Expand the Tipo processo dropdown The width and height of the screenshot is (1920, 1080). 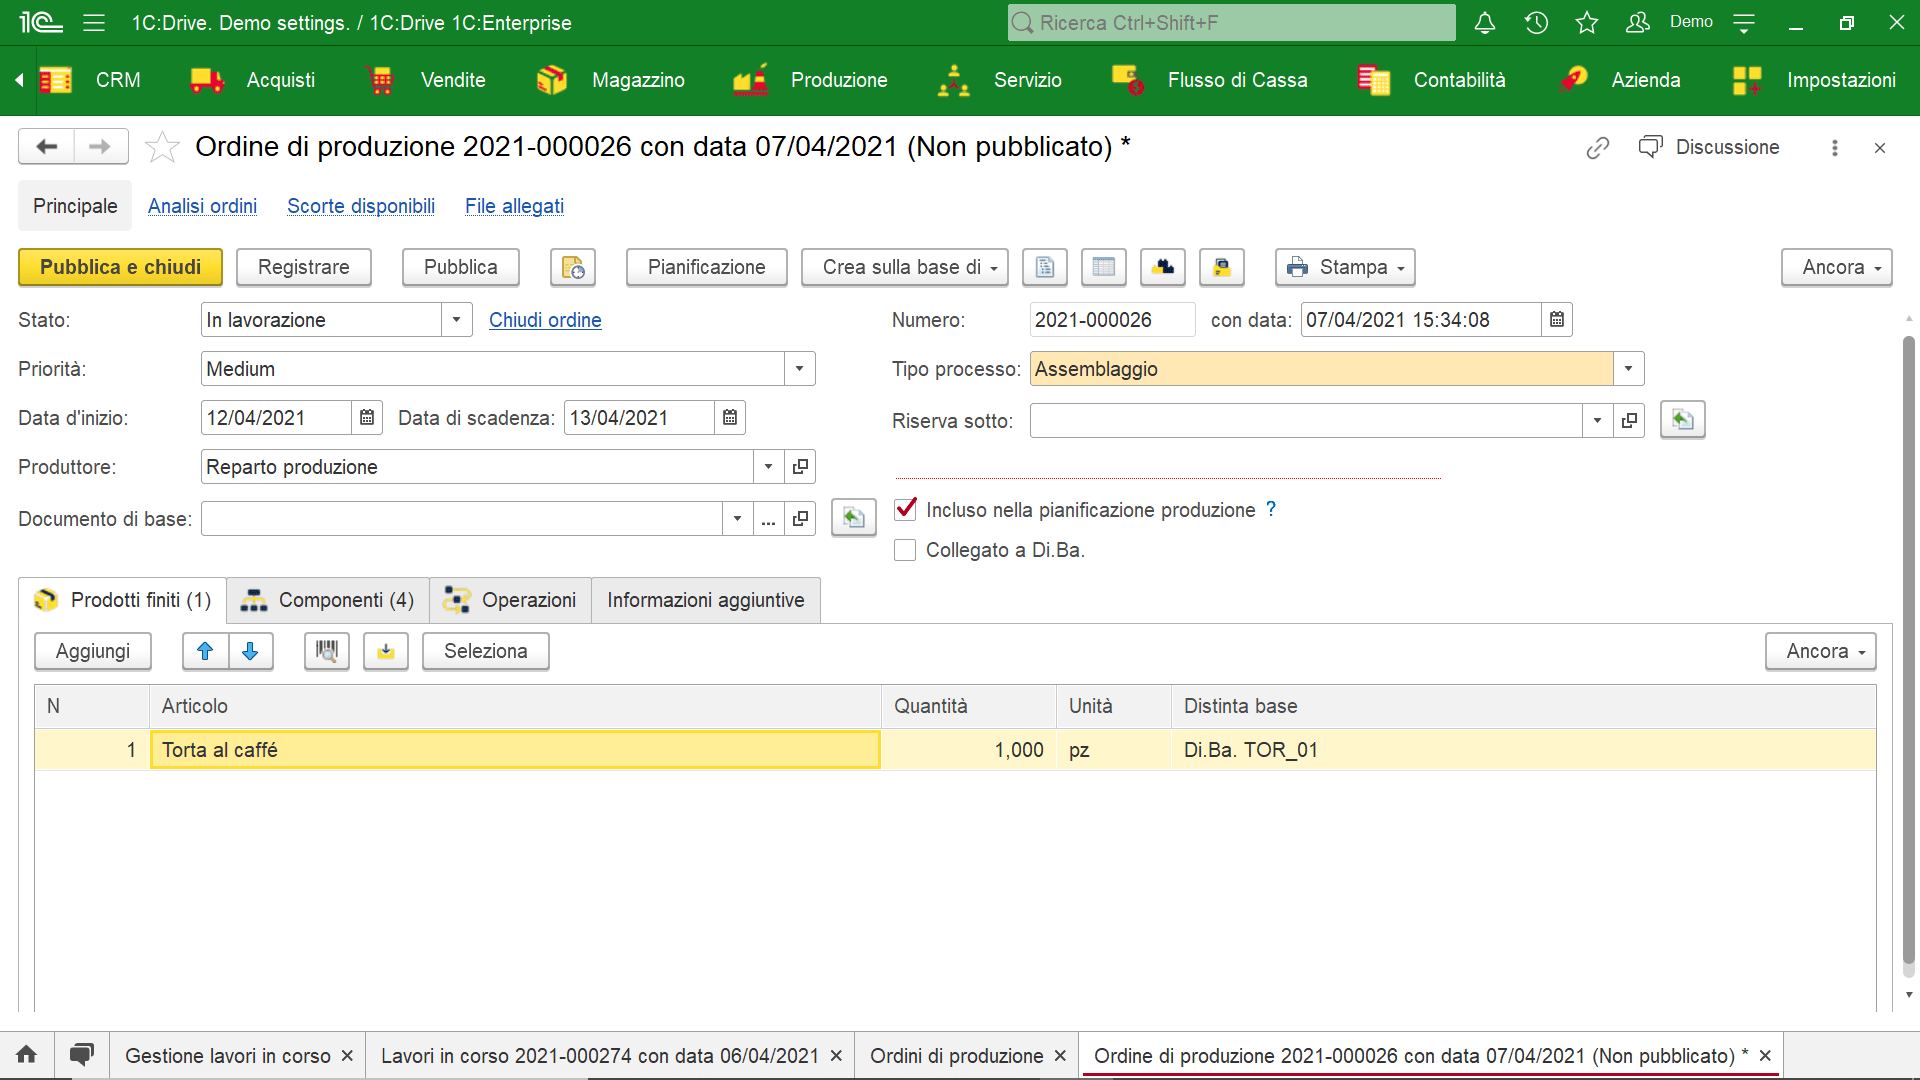[1628, 369]
